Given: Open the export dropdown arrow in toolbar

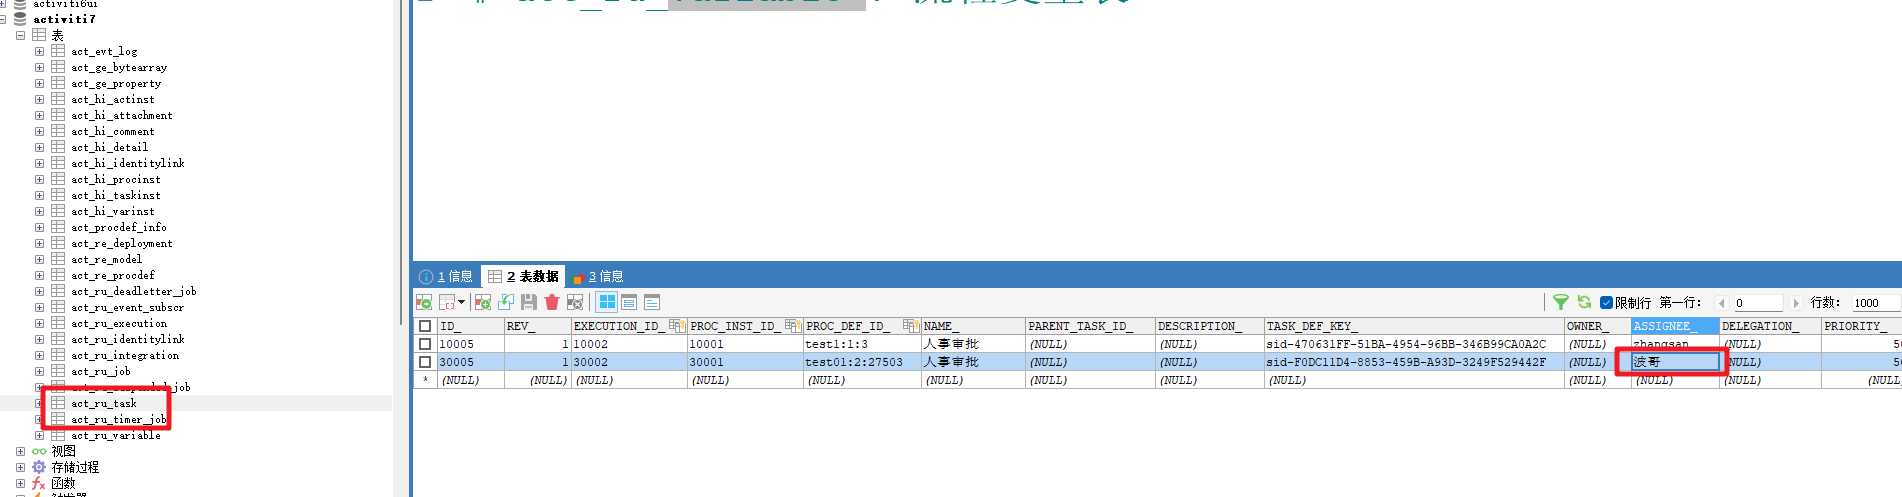Looking at the screenshot, I should coord(461,302).
